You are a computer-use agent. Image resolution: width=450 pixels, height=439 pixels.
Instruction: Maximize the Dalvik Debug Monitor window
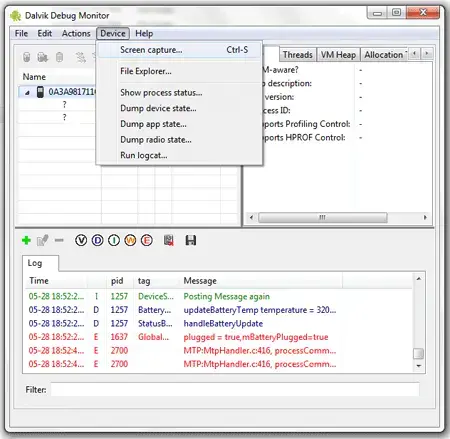(x=397, y=13)
